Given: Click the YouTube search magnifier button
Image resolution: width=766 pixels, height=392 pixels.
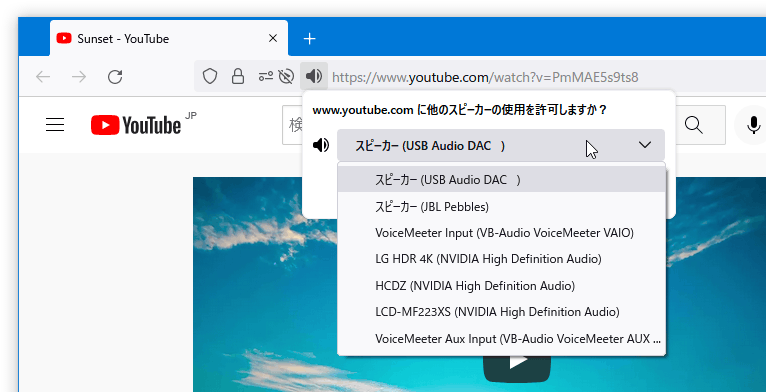Looking at the screenshot, I should tap(693, 125).
